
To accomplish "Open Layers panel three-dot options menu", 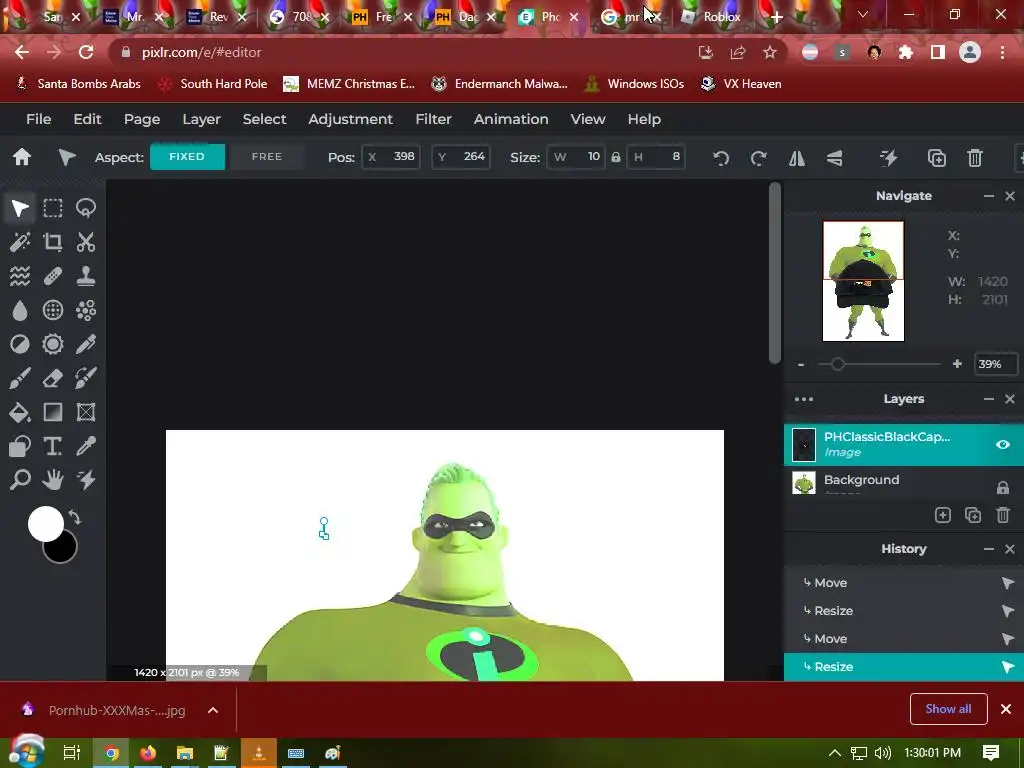I will coord(804,399).
